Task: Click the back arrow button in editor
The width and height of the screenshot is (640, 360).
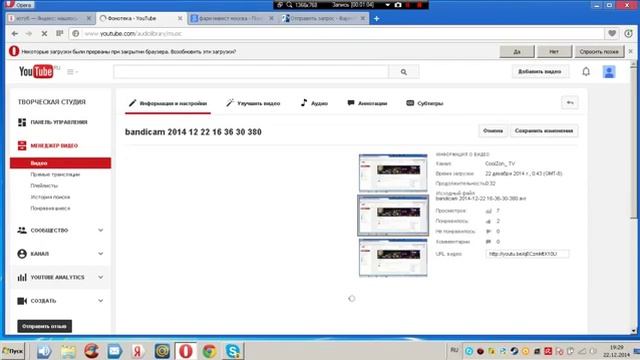Action: [x=570, y=103]
